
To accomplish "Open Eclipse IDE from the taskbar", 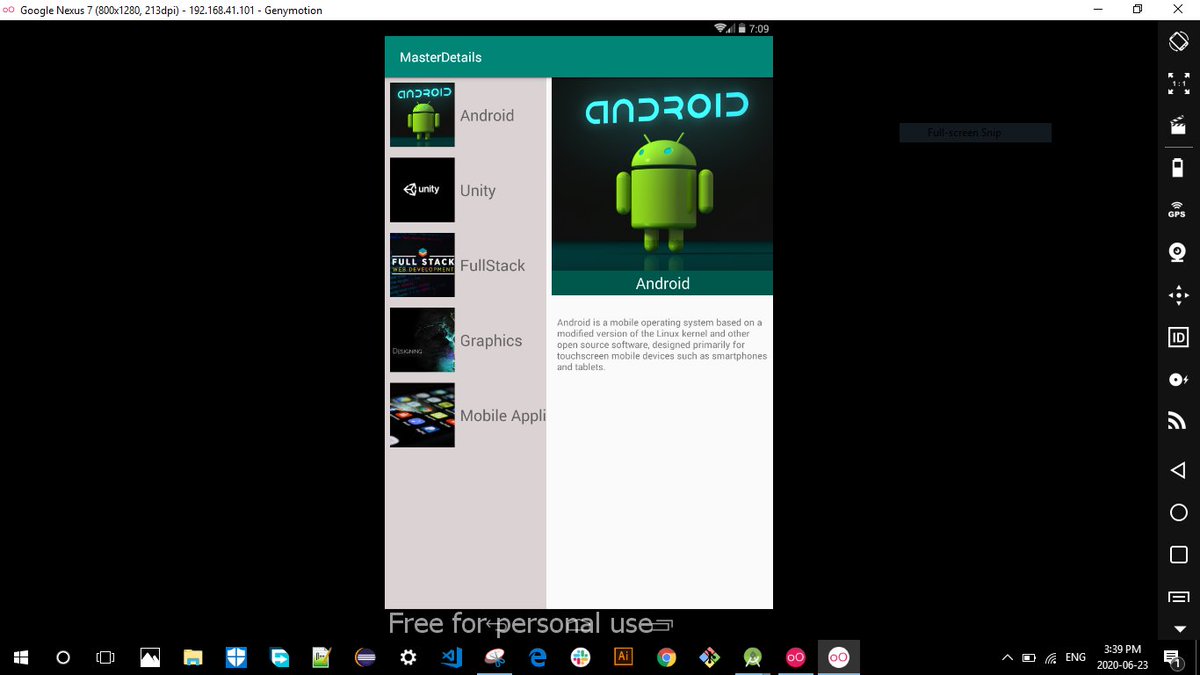I will [x=365, y=657].
